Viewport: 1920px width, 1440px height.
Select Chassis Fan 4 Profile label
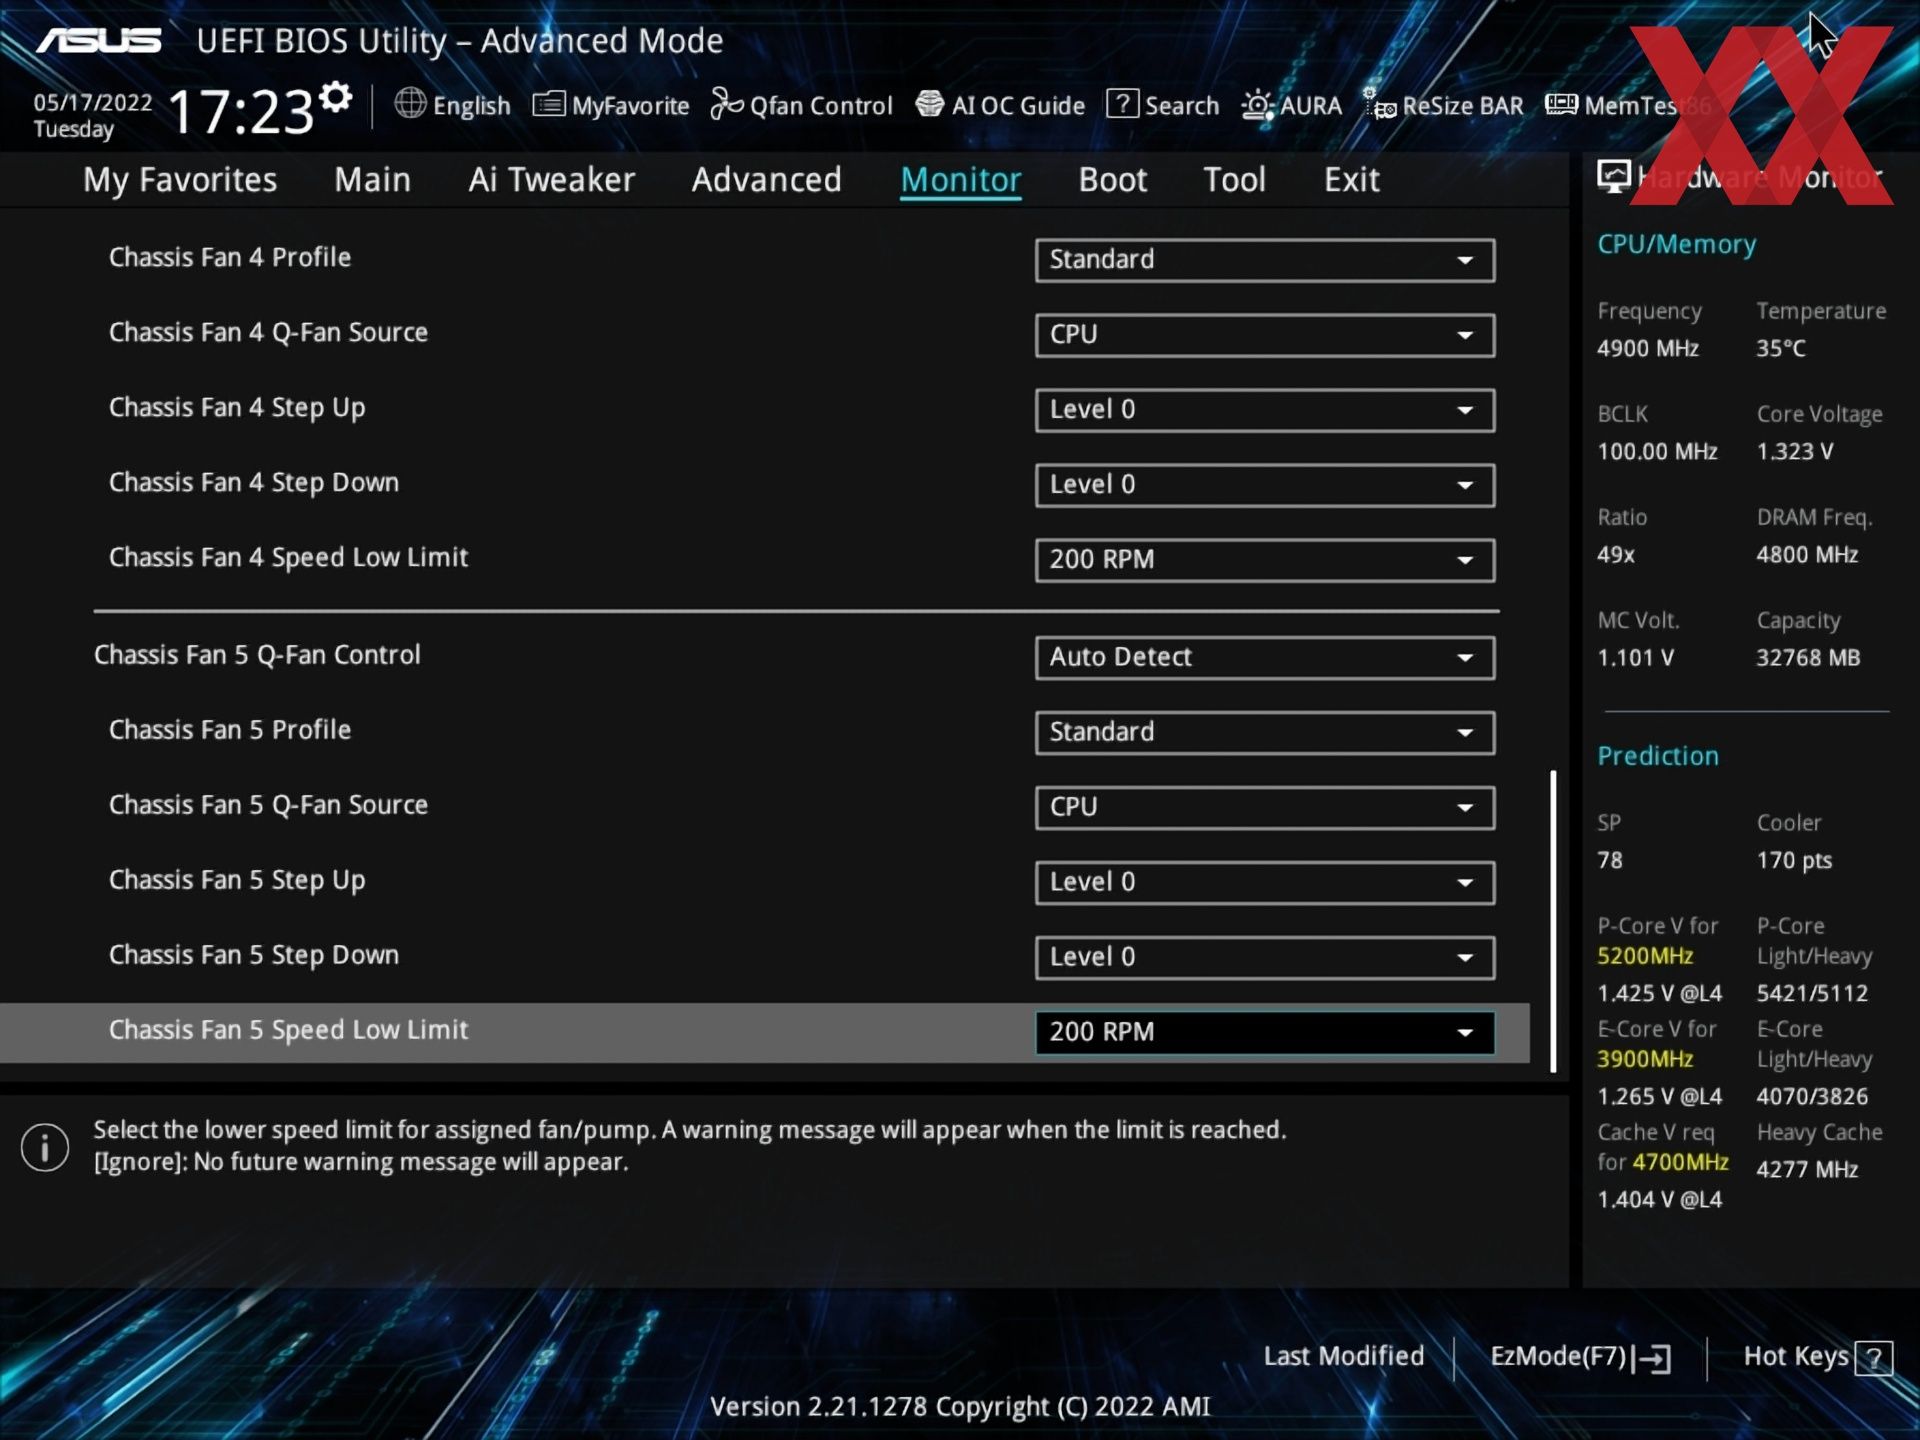tap(230, 258)
